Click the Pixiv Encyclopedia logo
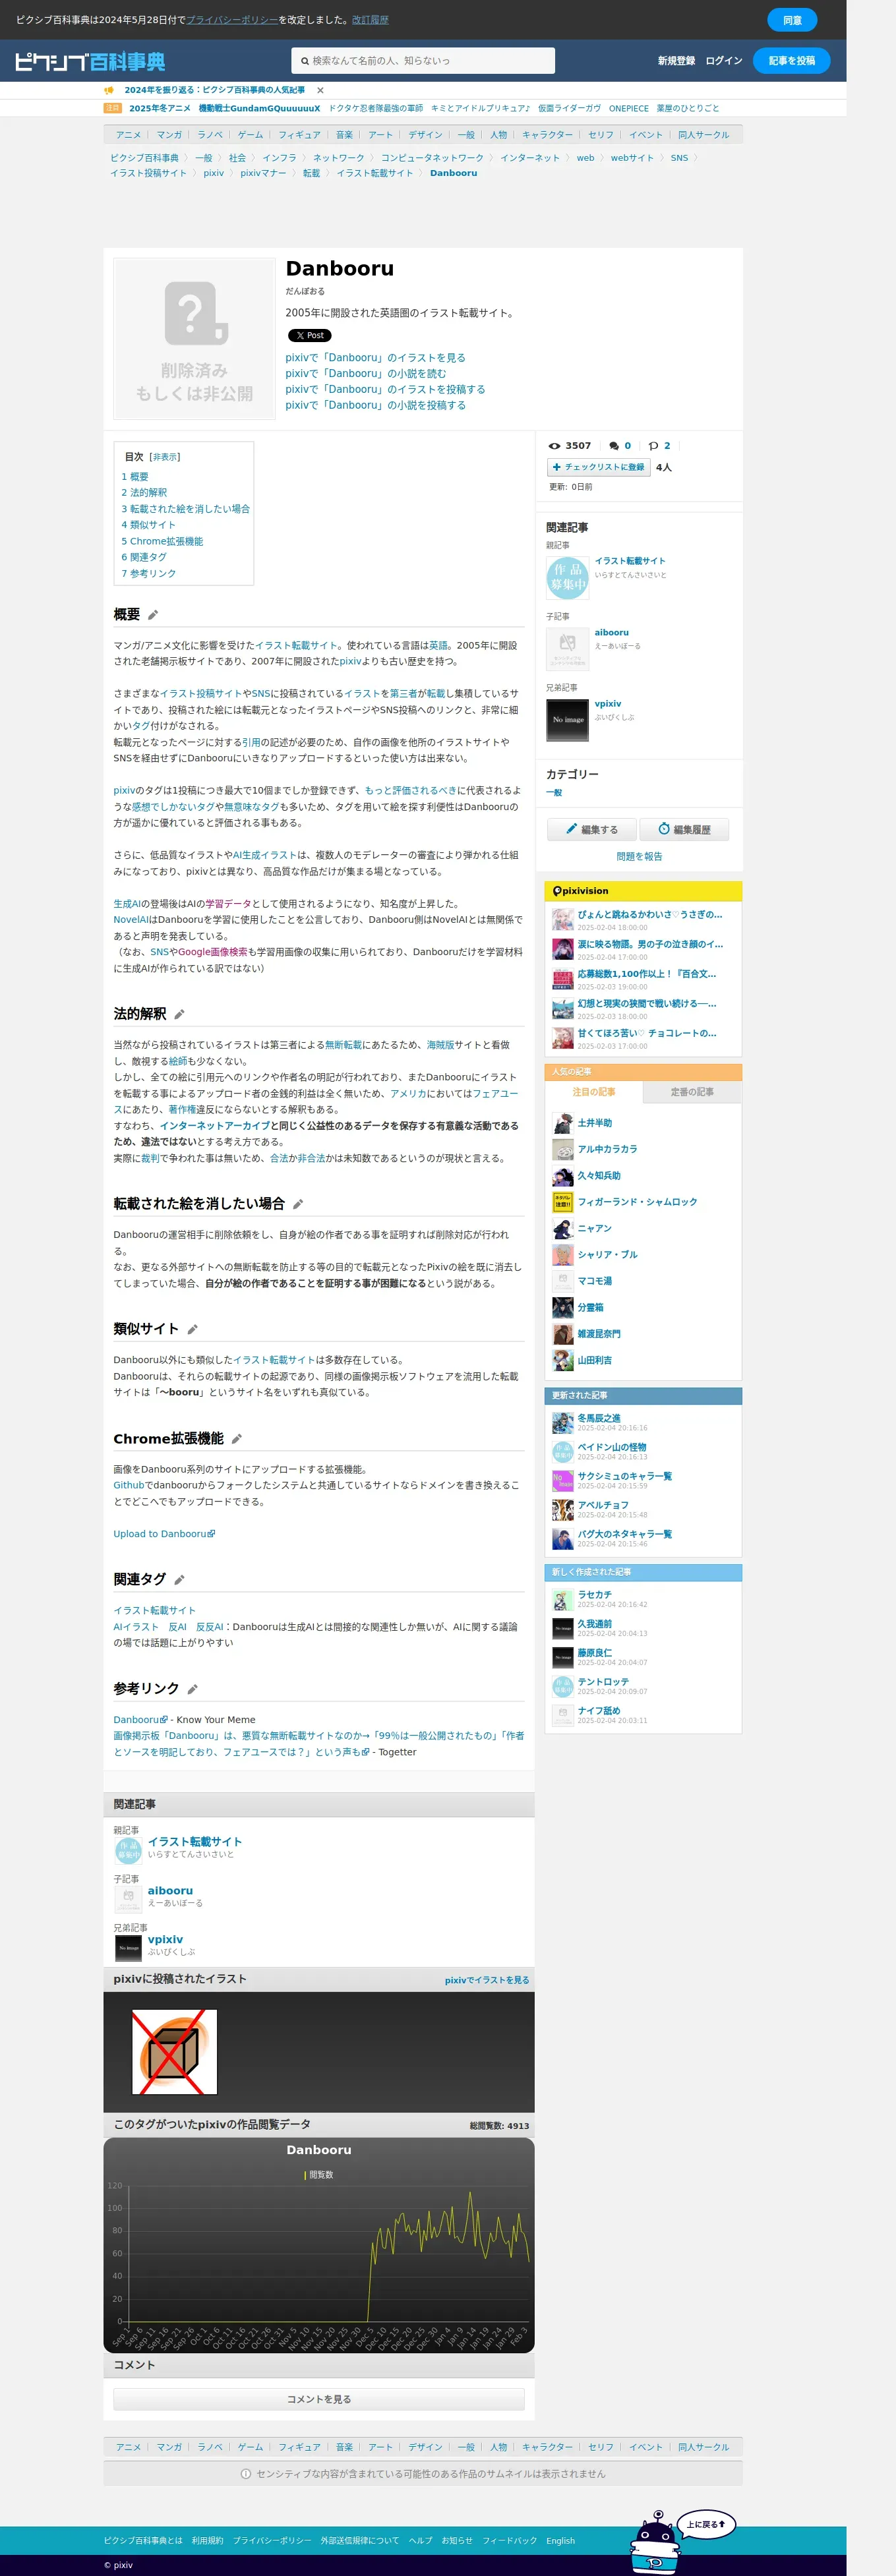 tap(90, 62)
